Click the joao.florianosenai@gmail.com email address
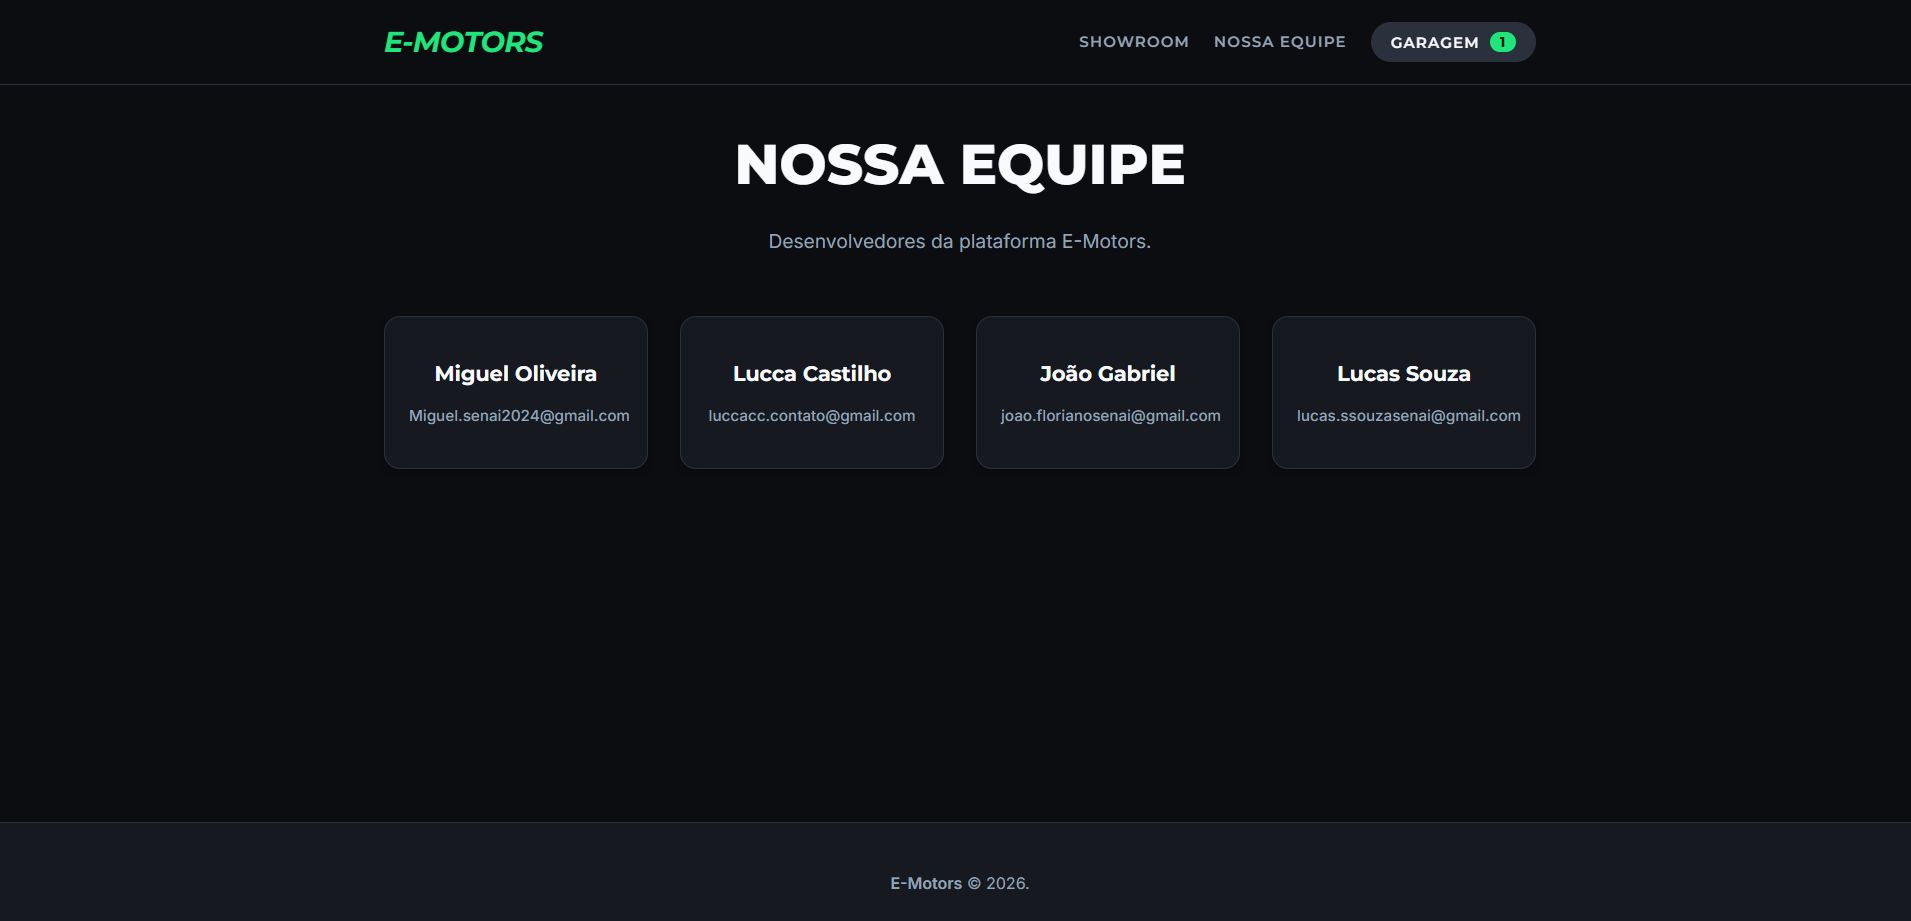1911x921 pixels. point(1110,416)
